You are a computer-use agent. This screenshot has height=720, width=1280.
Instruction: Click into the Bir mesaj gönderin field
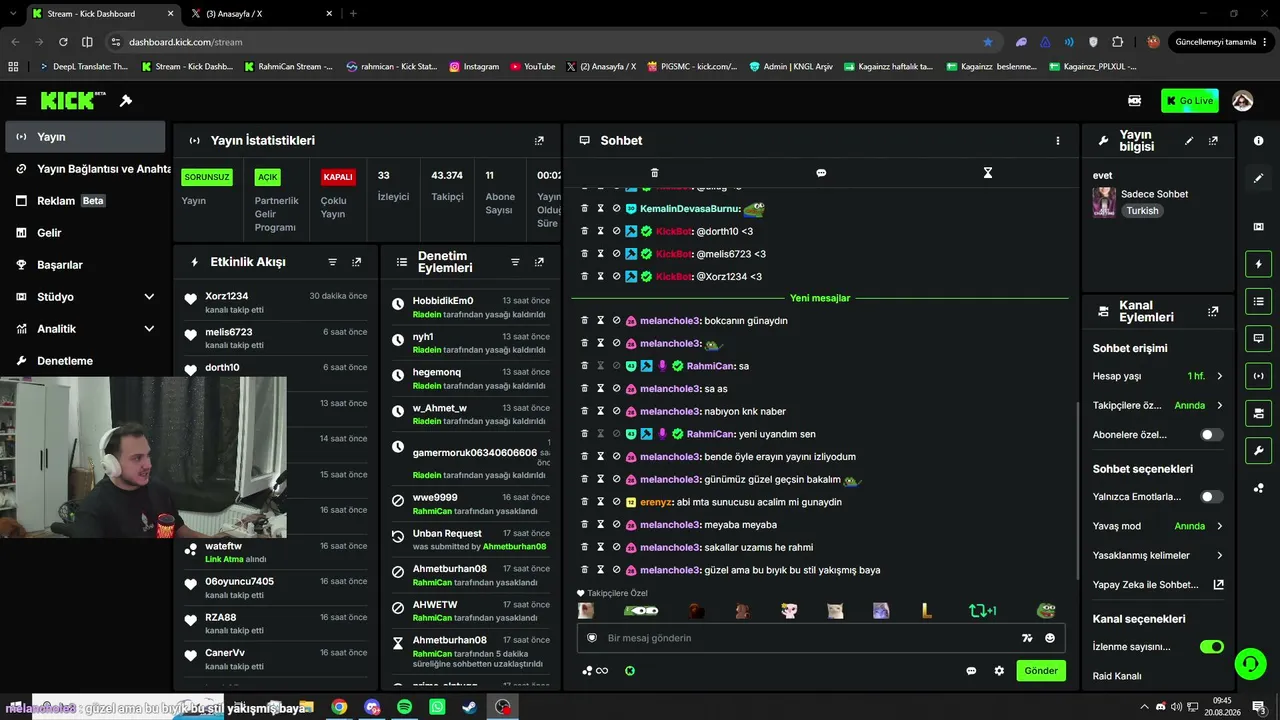[810, 638]
